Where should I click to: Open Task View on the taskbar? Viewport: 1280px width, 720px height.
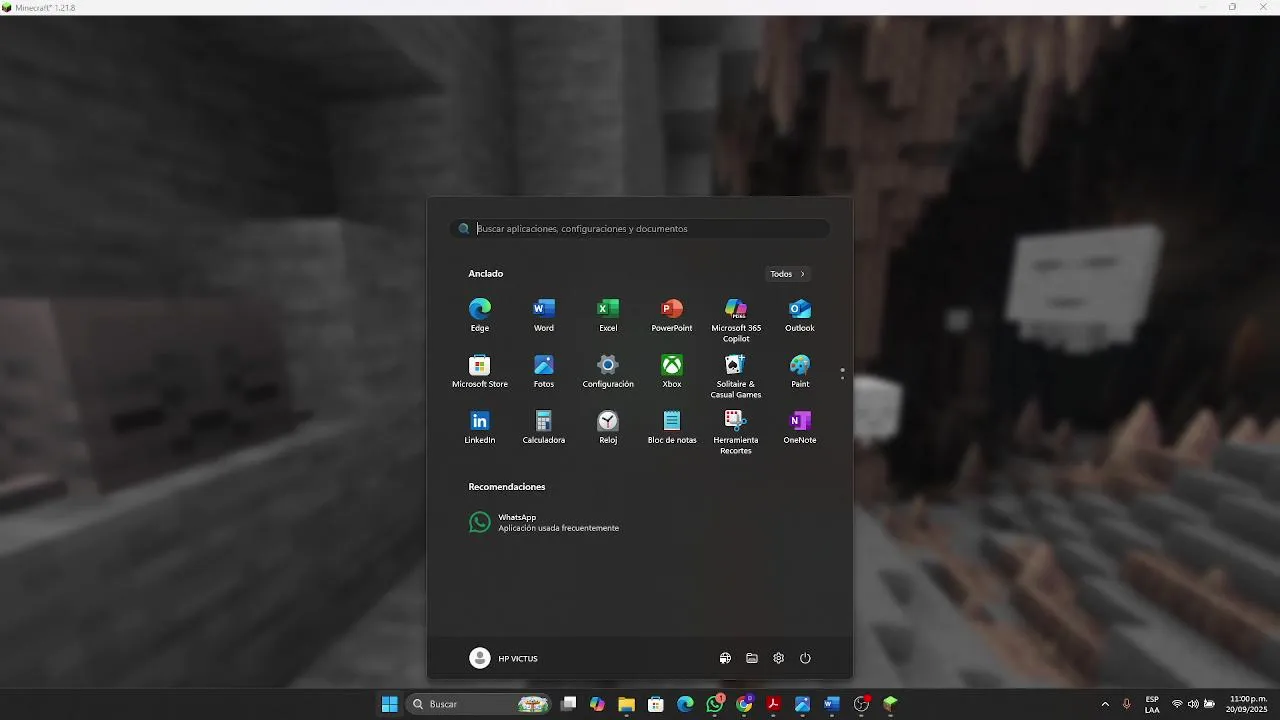[569, 704]
